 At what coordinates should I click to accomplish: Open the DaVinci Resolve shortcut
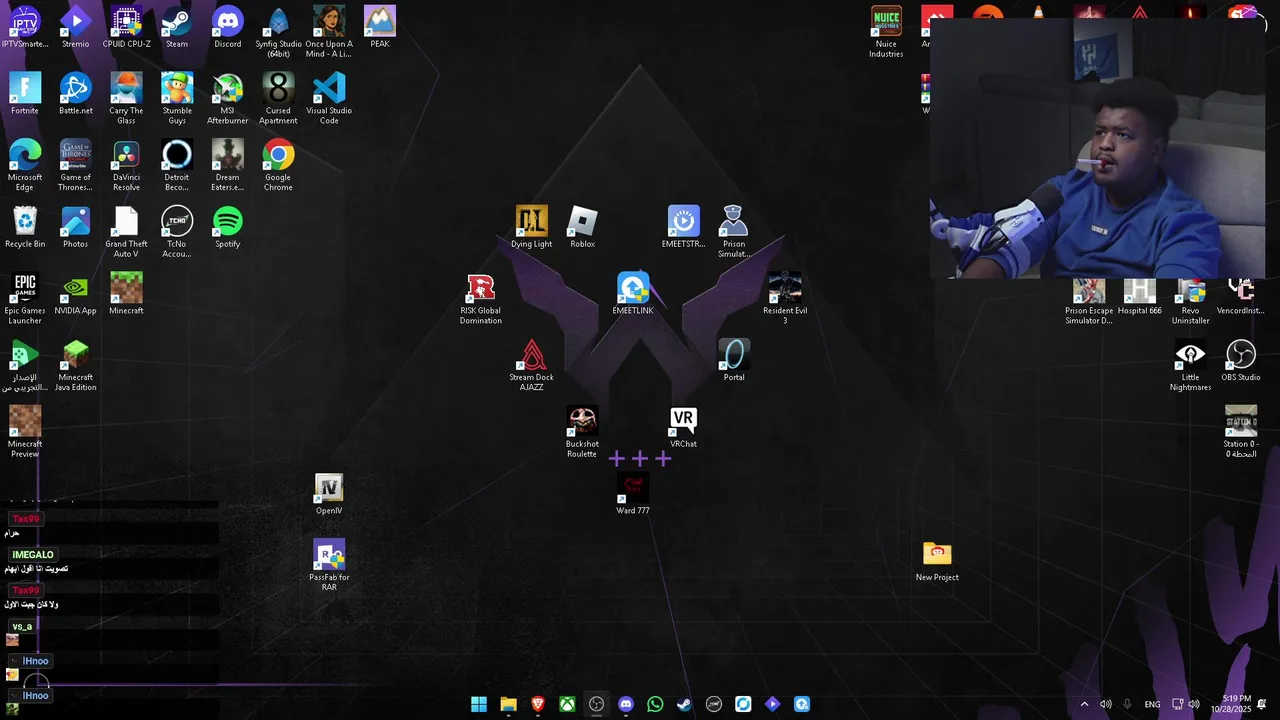126,165
